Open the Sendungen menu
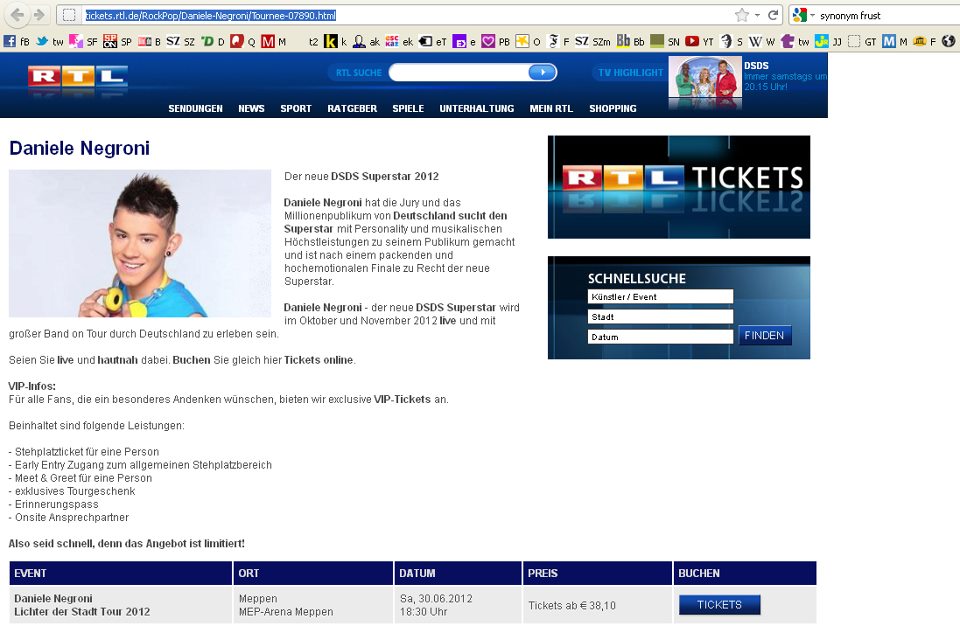 195,108
